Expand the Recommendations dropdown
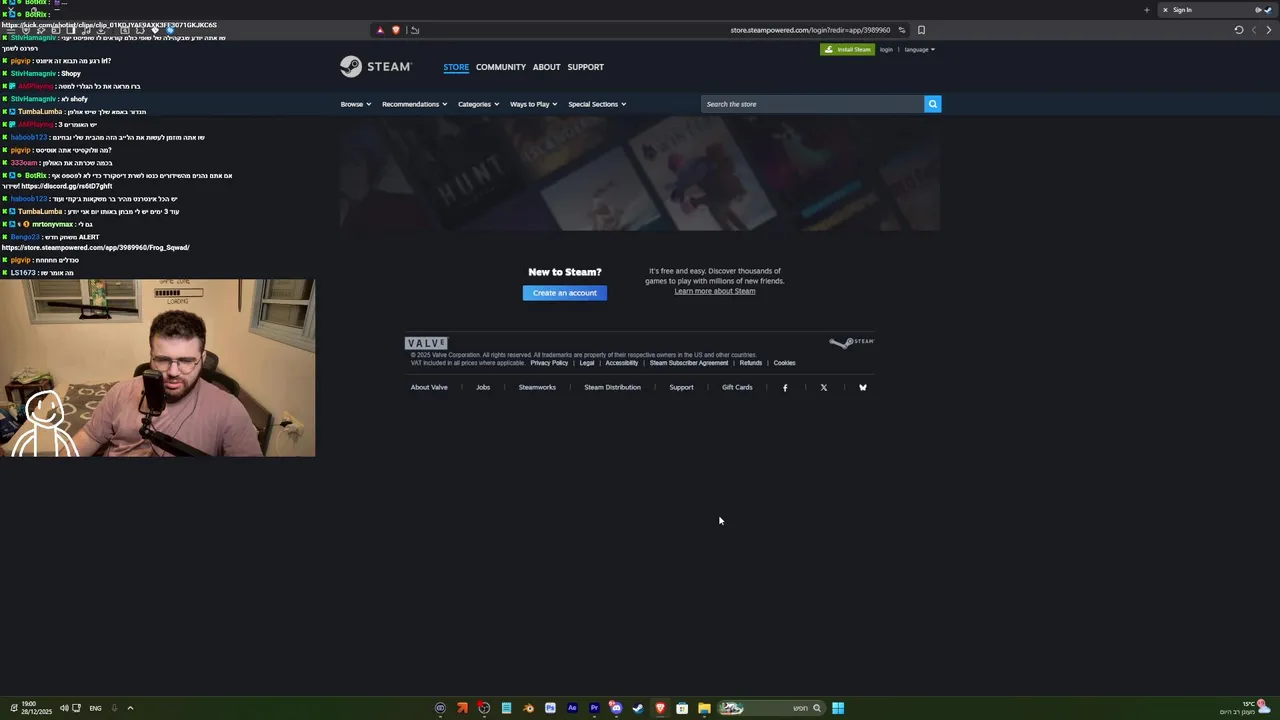This screenshot has height=720, width=1280. [x=414, y=104]
